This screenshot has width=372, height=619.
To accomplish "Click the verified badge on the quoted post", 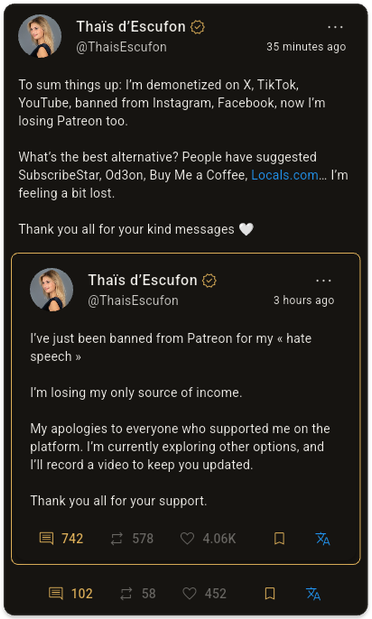I will [209, 281].
